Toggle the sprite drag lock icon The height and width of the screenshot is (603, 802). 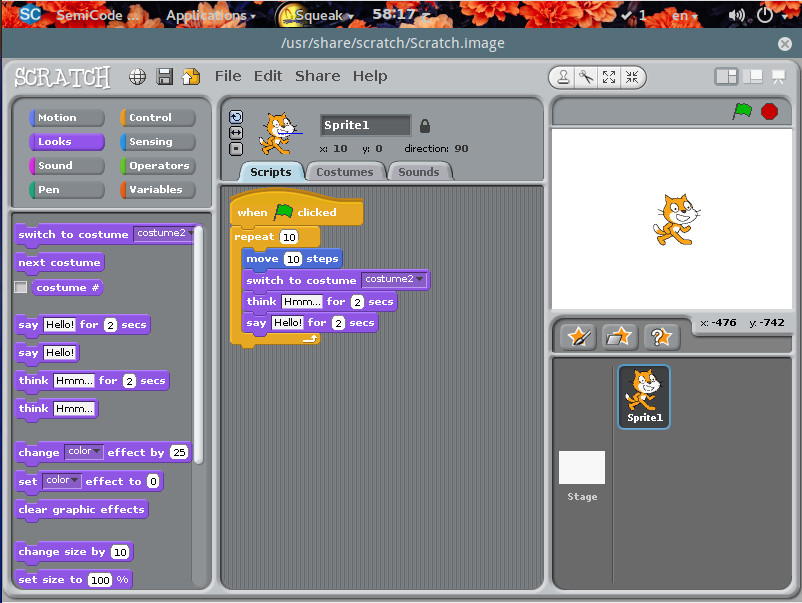(x=425, y=126)
